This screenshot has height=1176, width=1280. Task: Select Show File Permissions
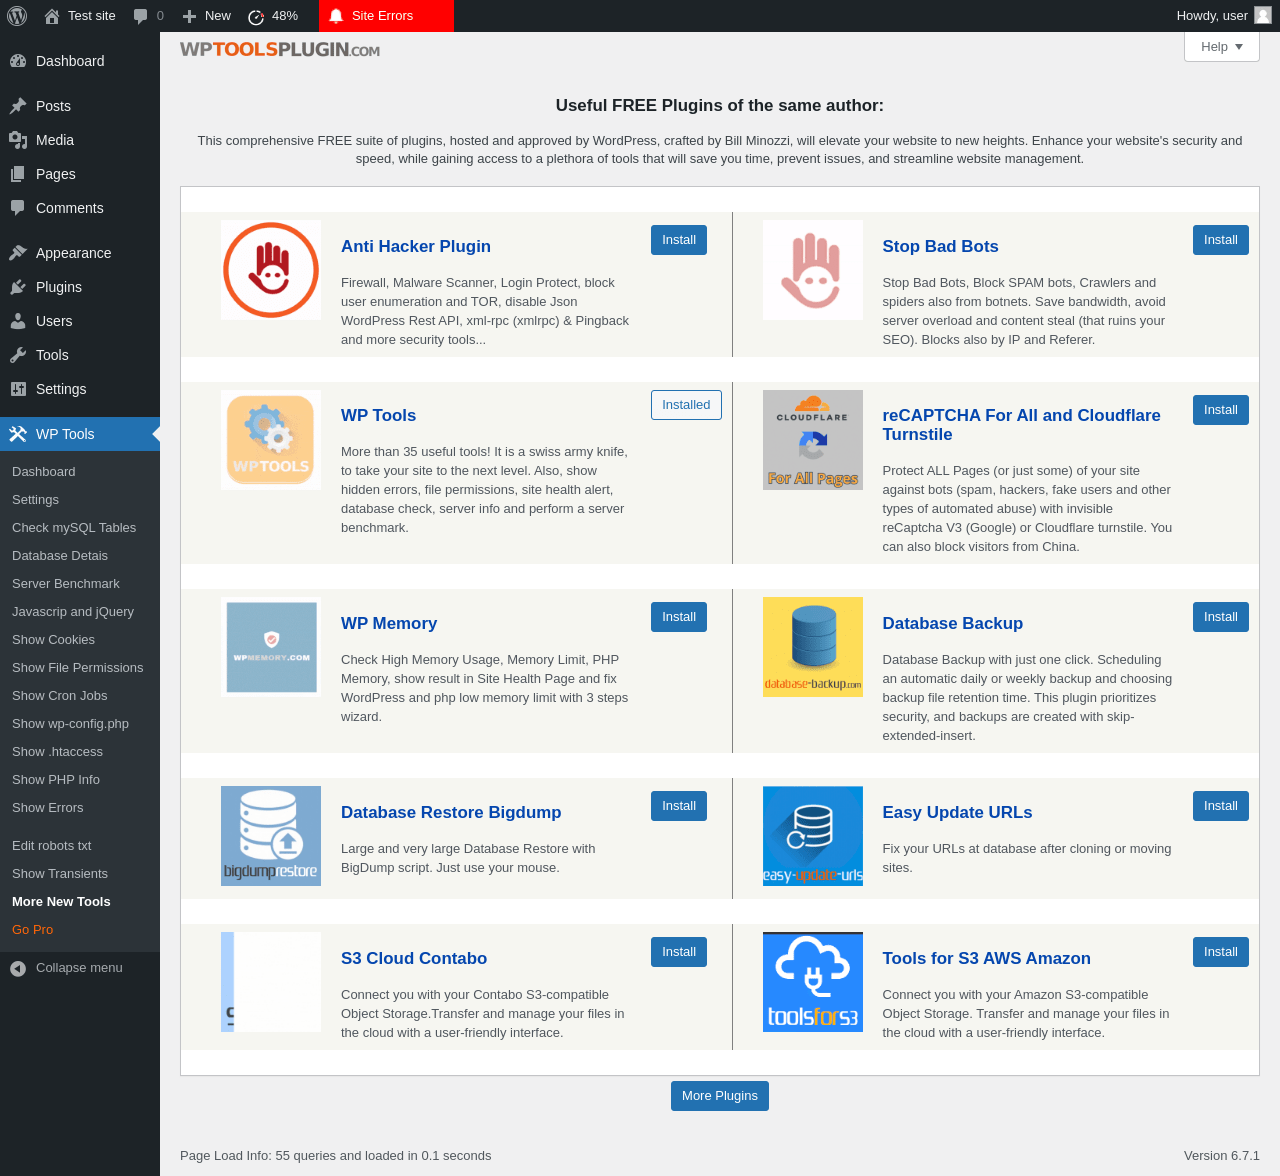(78, 668)
